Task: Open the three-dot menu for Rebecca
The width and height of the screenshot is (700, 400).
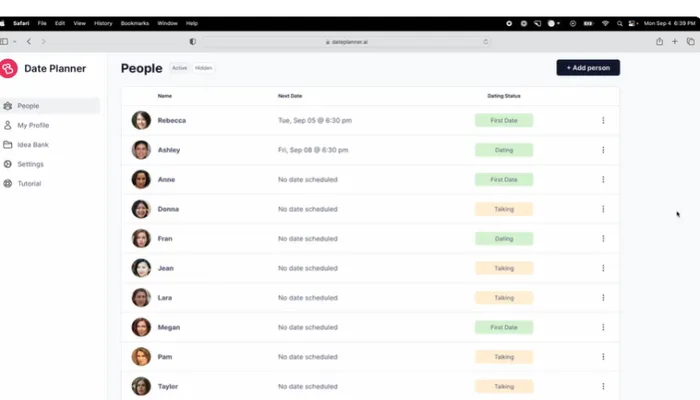Action: pyautogui.click(x=603, y=121)
